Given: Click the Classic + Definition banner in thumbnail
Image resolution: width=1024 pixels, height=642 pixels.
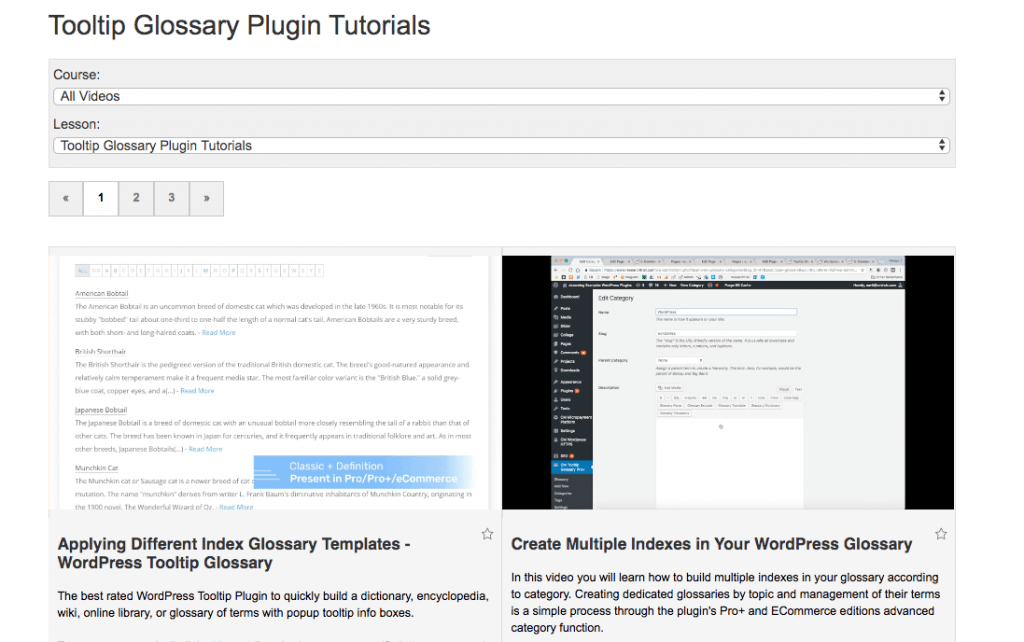Looking at the screenshot, I should 362,472.
